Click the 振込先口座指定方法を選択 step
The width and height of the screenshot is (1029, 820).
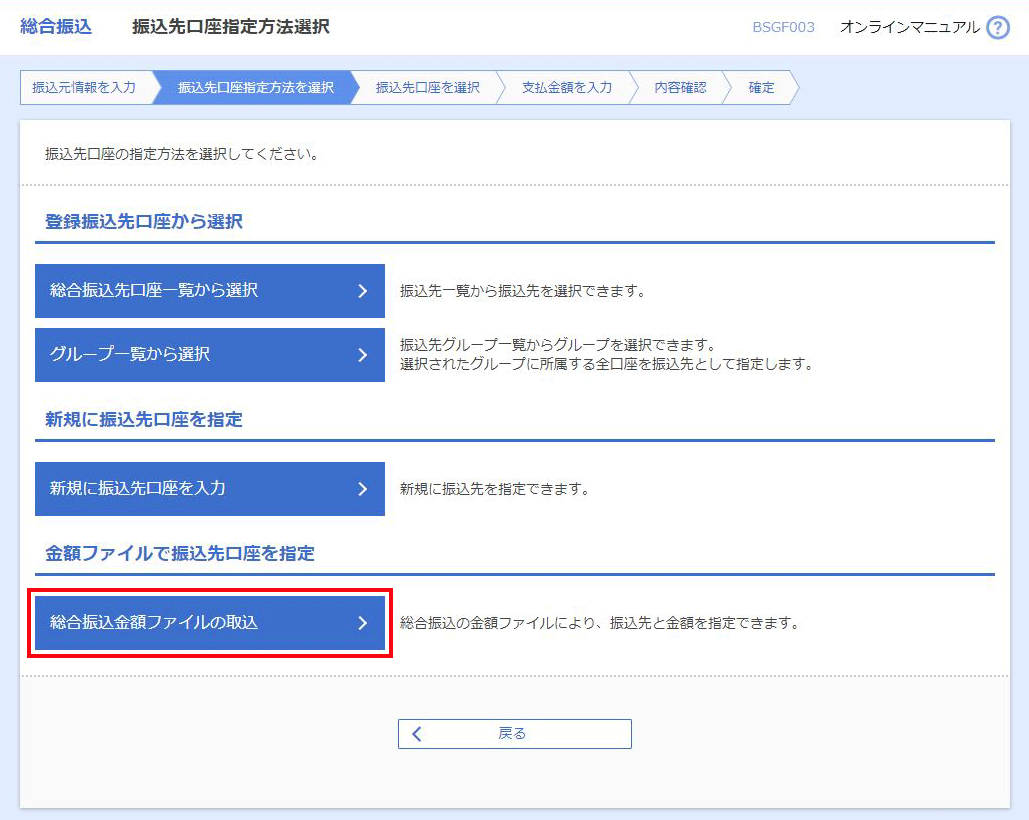click(256, 88)
